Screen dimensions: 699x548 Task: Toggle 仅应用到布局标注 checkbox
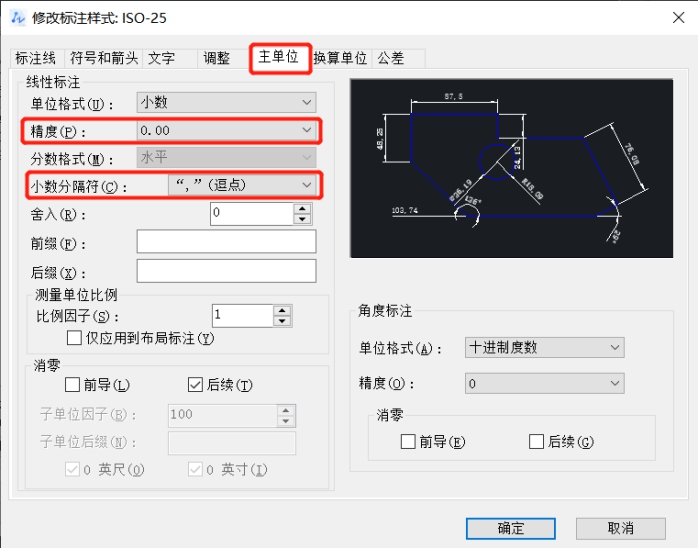(x=74, y=338)
